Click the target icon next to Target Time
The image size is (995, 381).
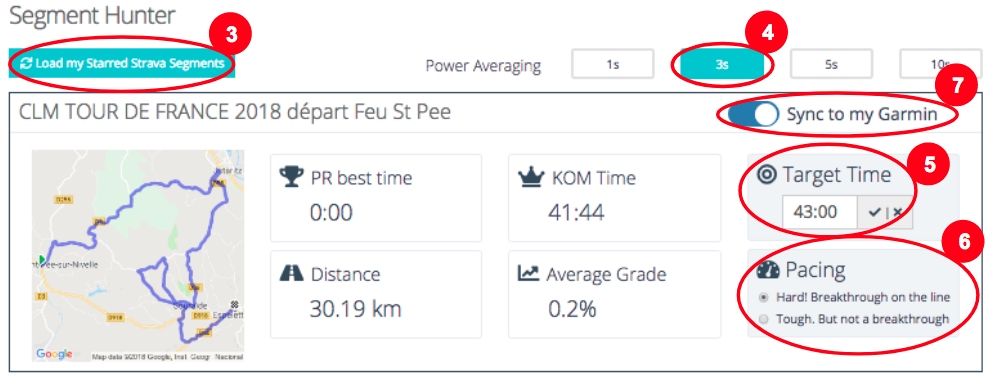[767, 174]
